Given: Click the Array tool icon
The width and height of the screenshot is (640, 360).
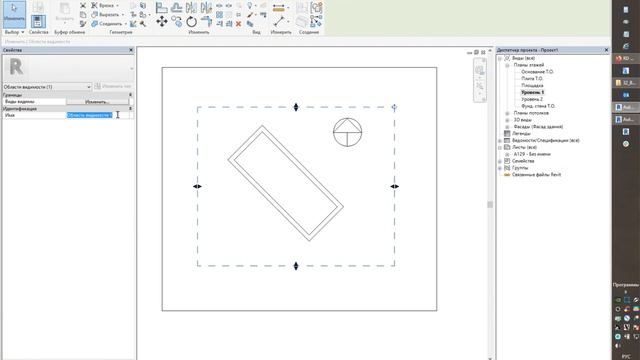Looking at the screenshot, I should point(220,15).
